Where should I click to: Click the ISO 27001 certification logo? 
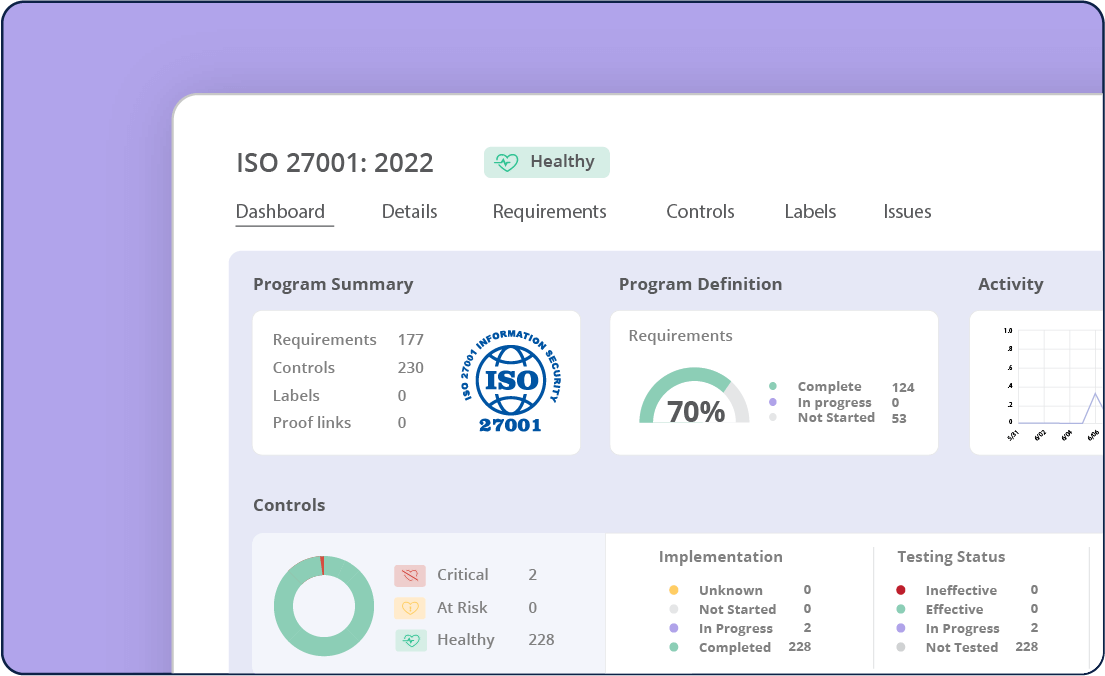click(510, 381)
